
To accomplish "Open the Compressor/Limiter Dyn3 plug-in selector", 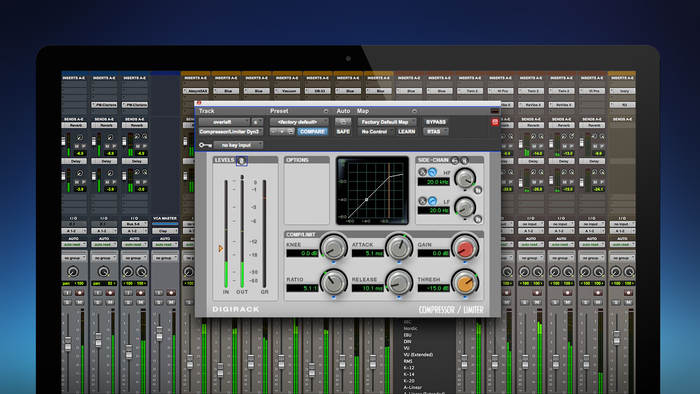I will (230, 132).
